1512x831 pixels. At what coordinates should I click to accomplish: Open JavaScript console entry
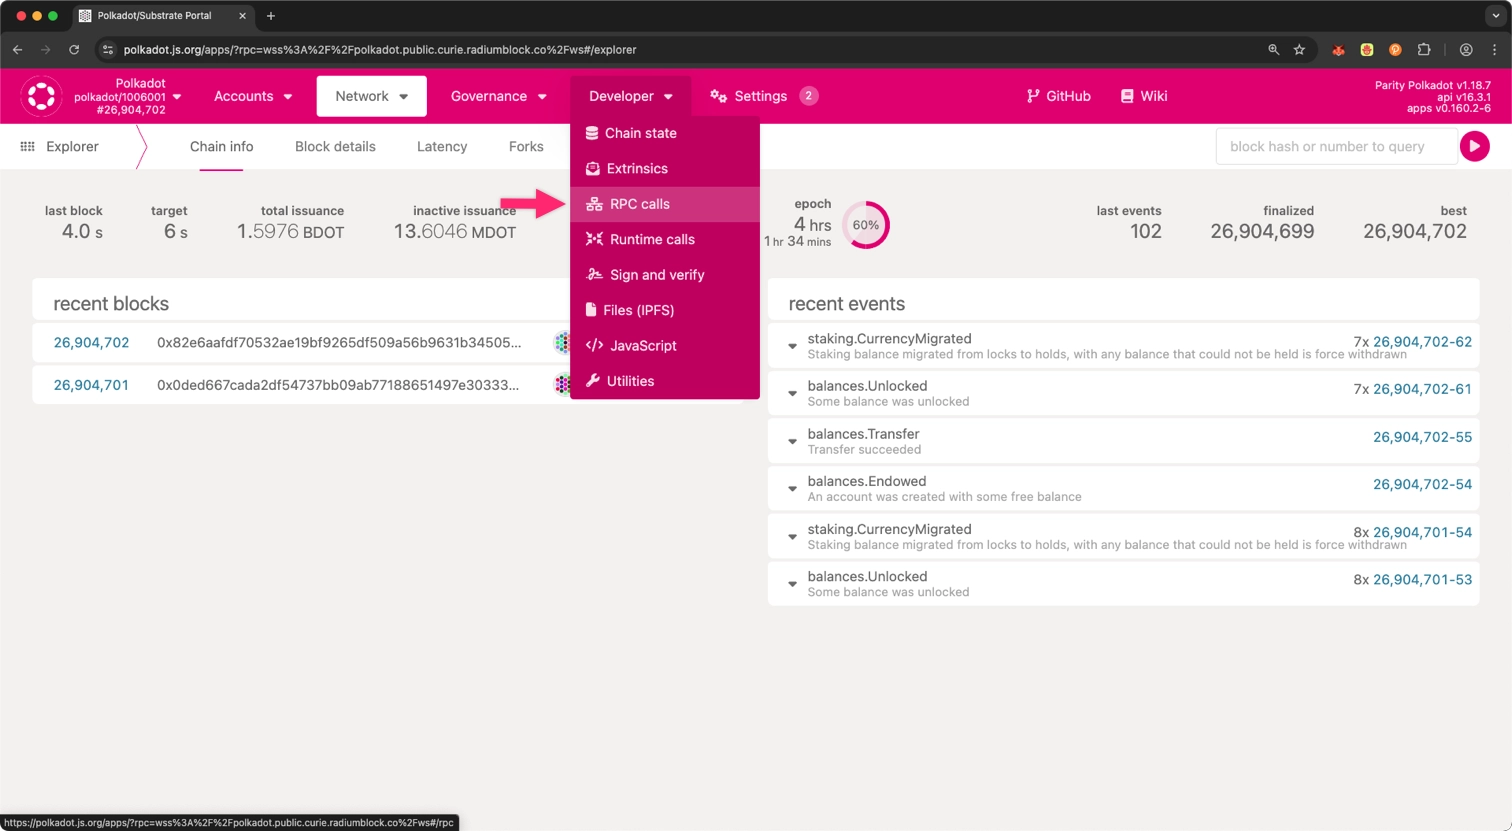(x=665, y=346)
